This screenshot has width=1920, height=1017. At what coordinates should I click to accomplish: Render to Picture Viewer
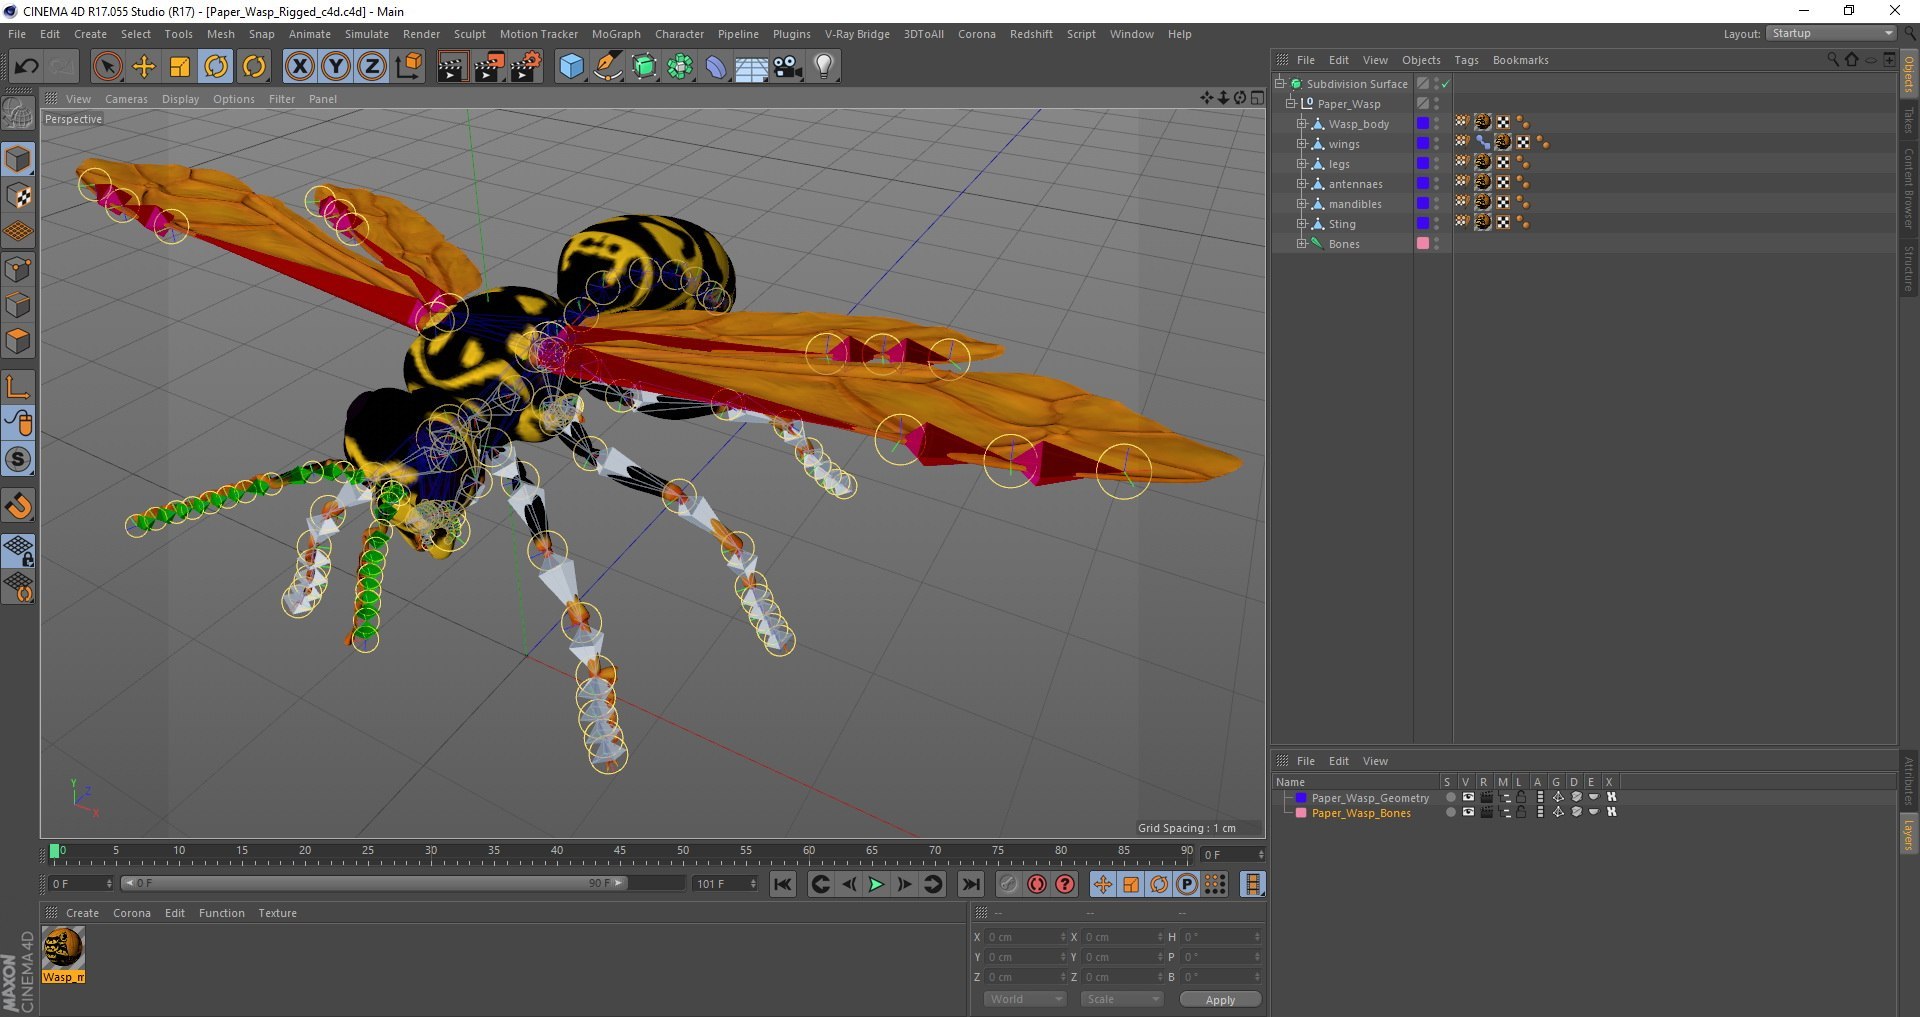[x=489, y=67]
